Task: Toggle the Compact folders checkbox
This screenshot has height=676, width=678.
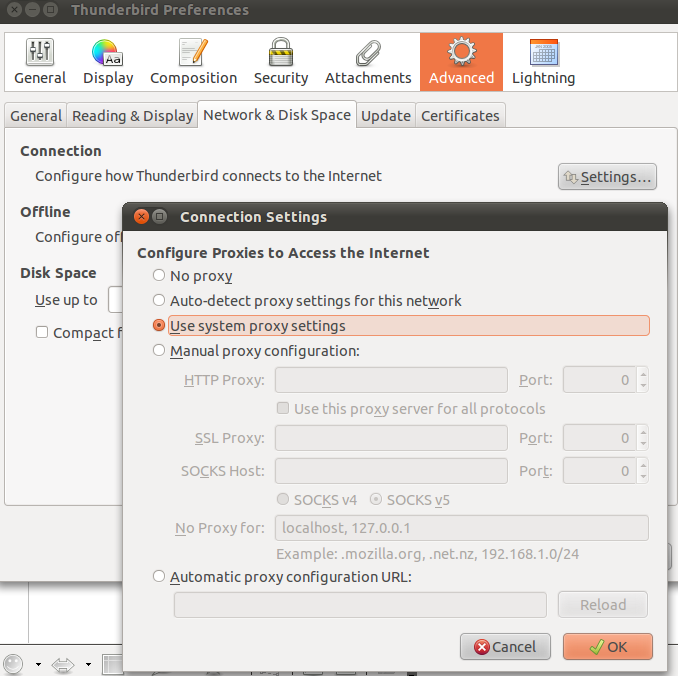Action: click(x=42, y=333)
